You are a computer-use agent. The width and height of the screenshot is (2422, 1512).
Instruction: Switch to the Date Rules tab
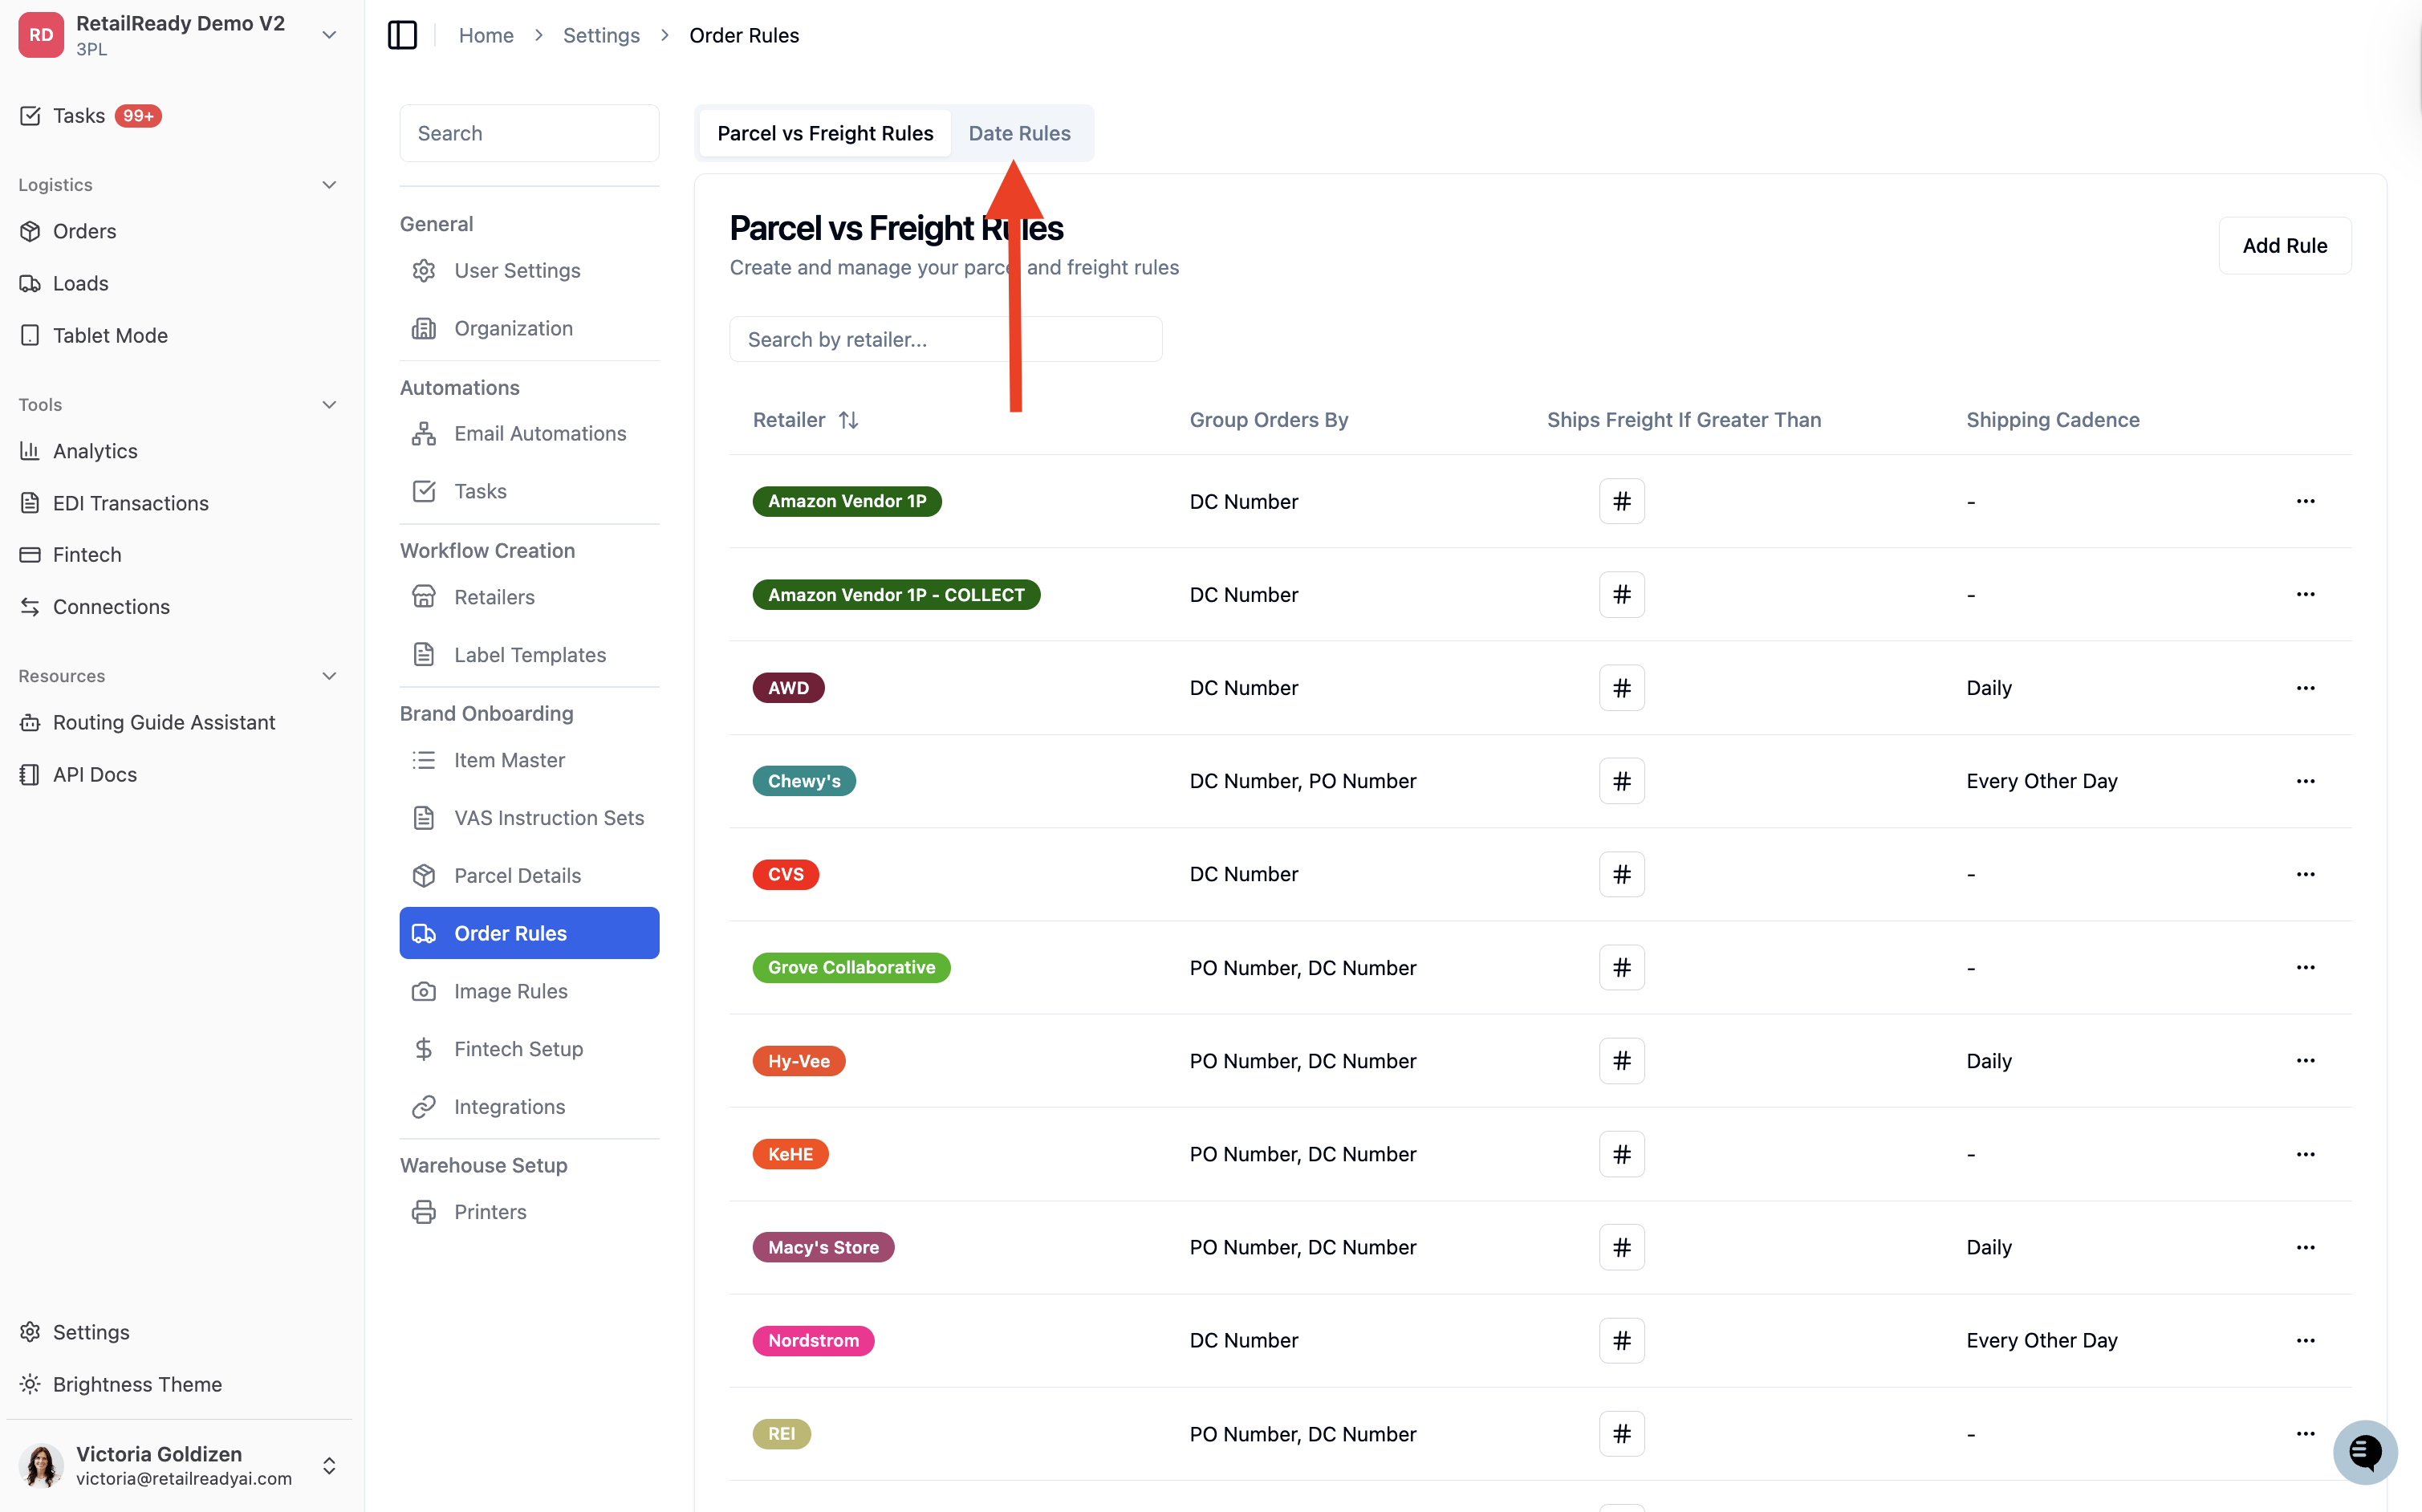pyautogui.click(x=1019, y=133)
